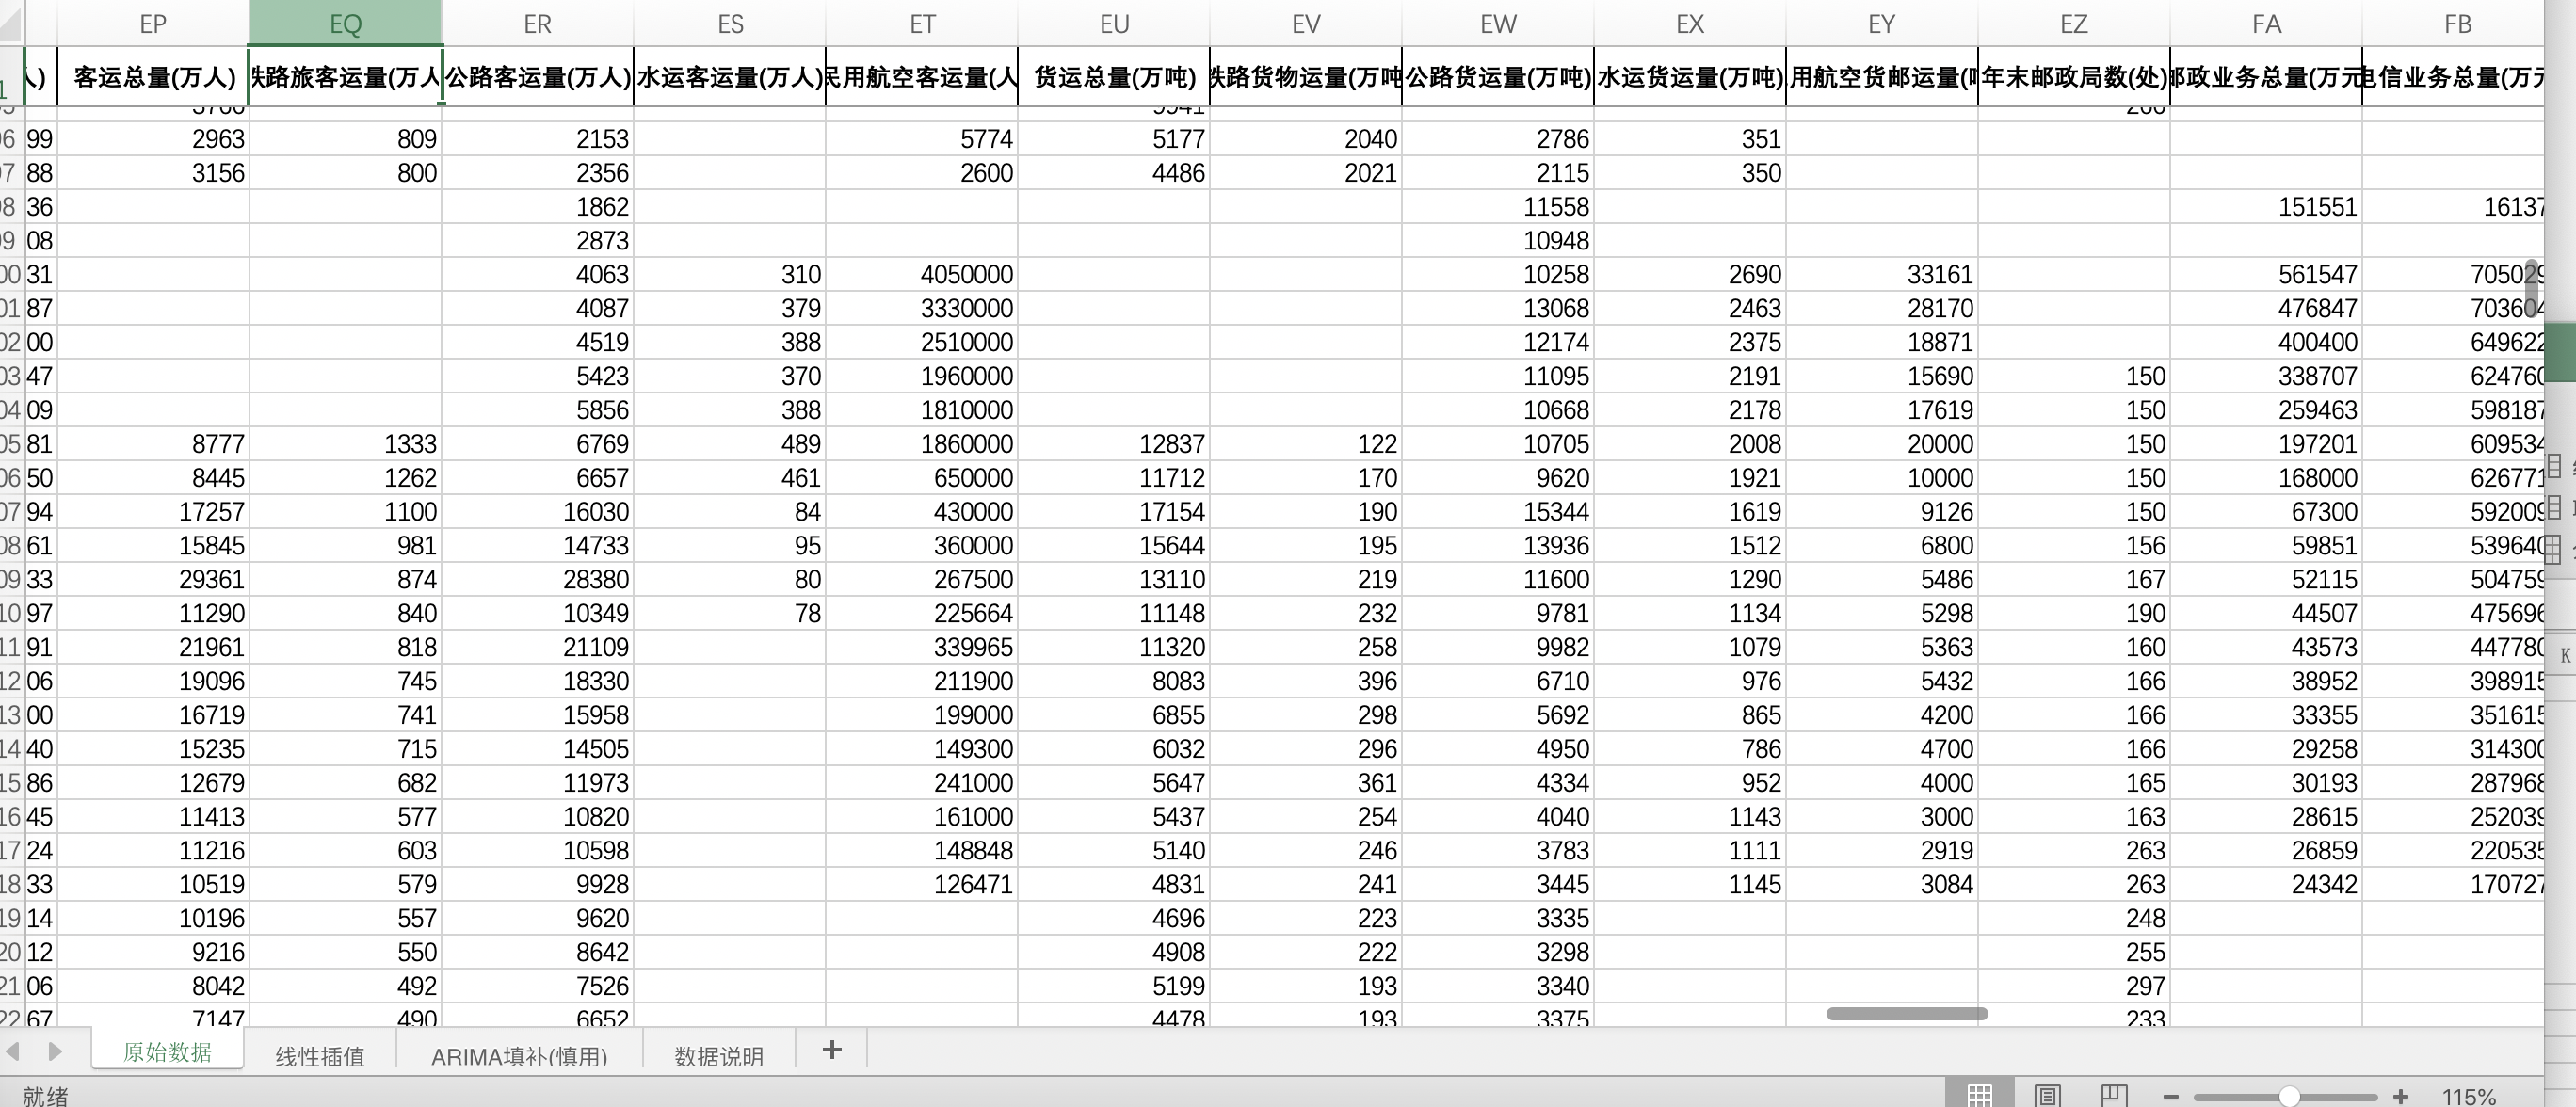Select the 原始数据 sheet tab

[x=167, y=1051]
